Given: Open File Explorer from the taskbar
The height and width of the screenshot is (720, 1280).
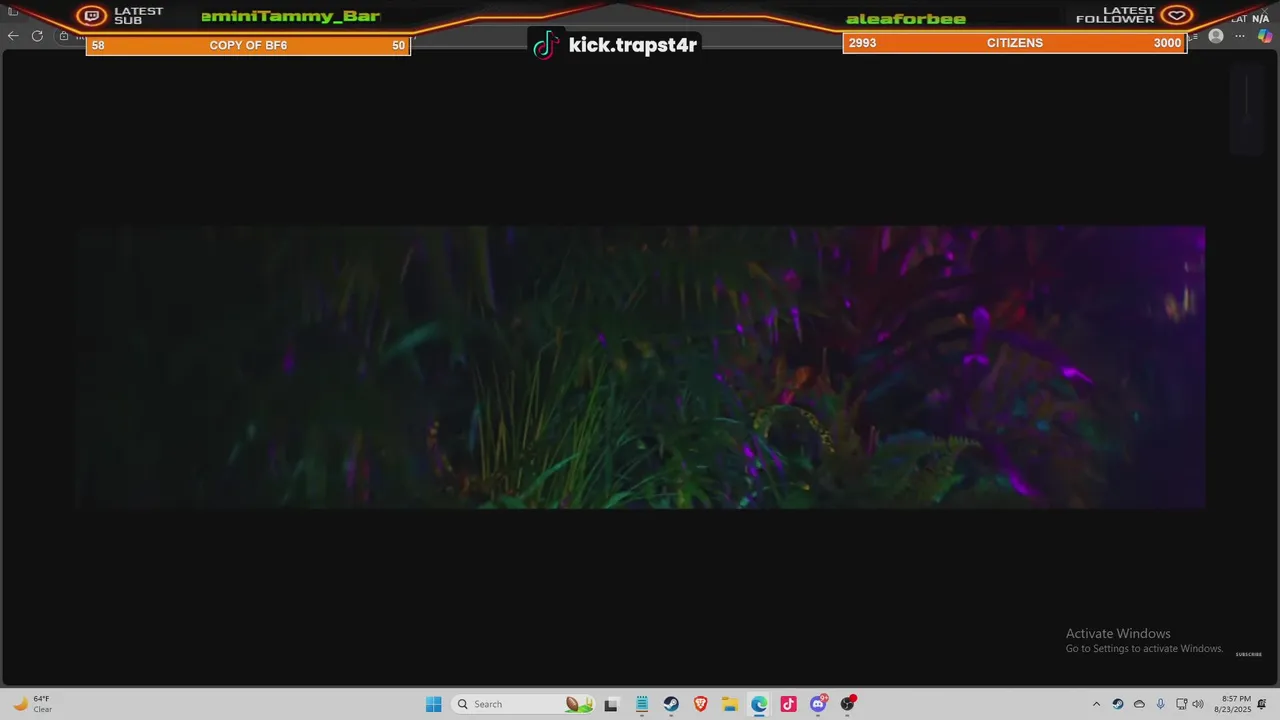Looking at the screenshot, I should click(x=730, y=704).
